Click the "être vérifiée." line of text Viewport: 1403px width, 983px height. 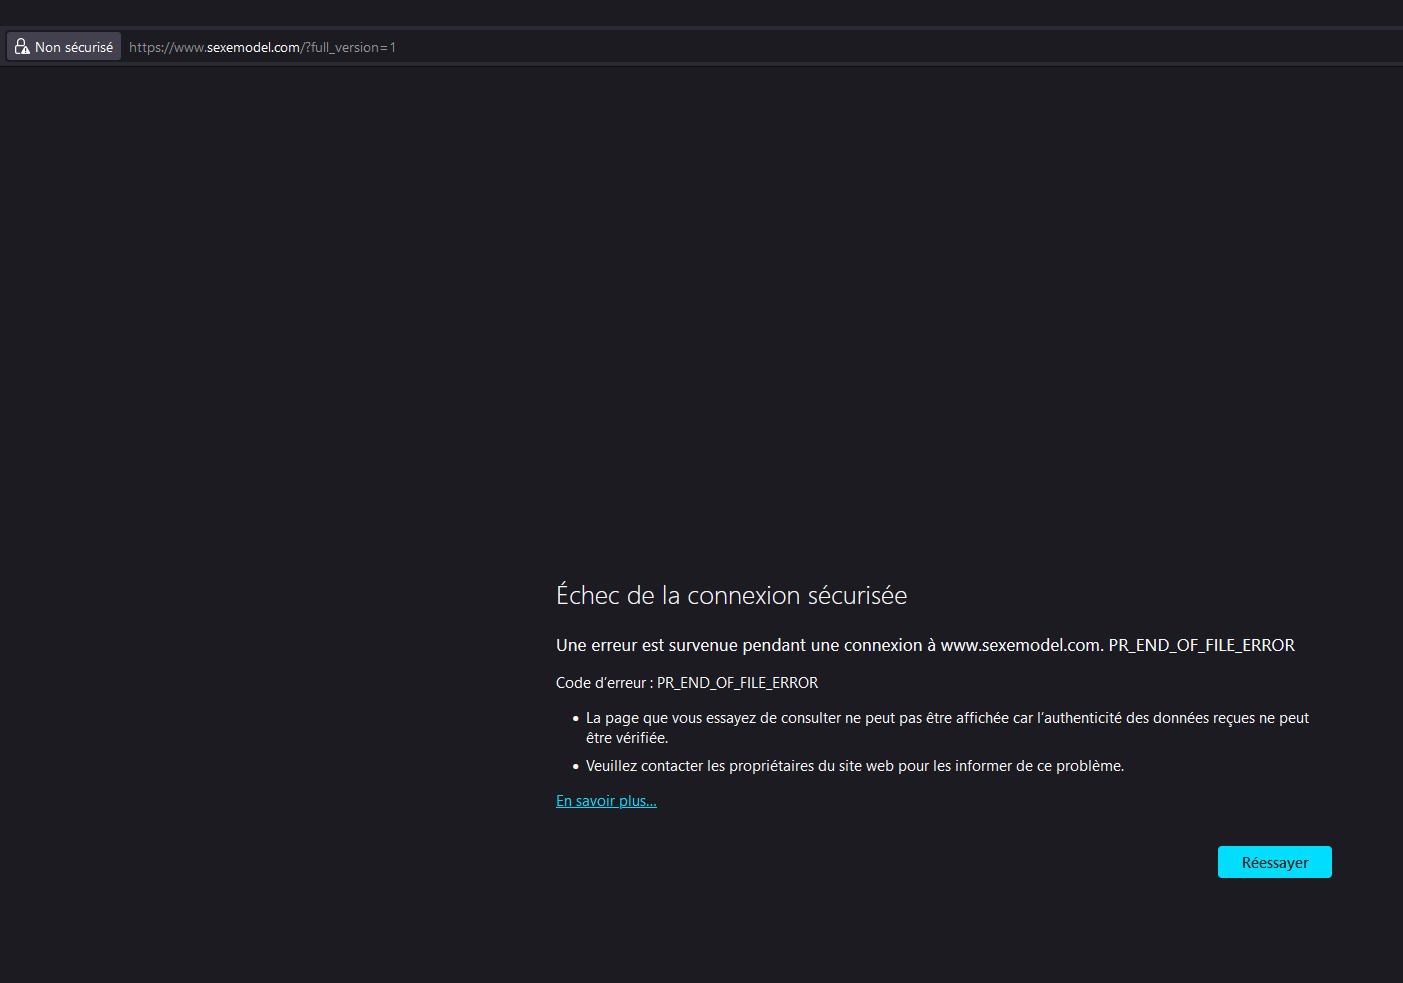[627, 738]
